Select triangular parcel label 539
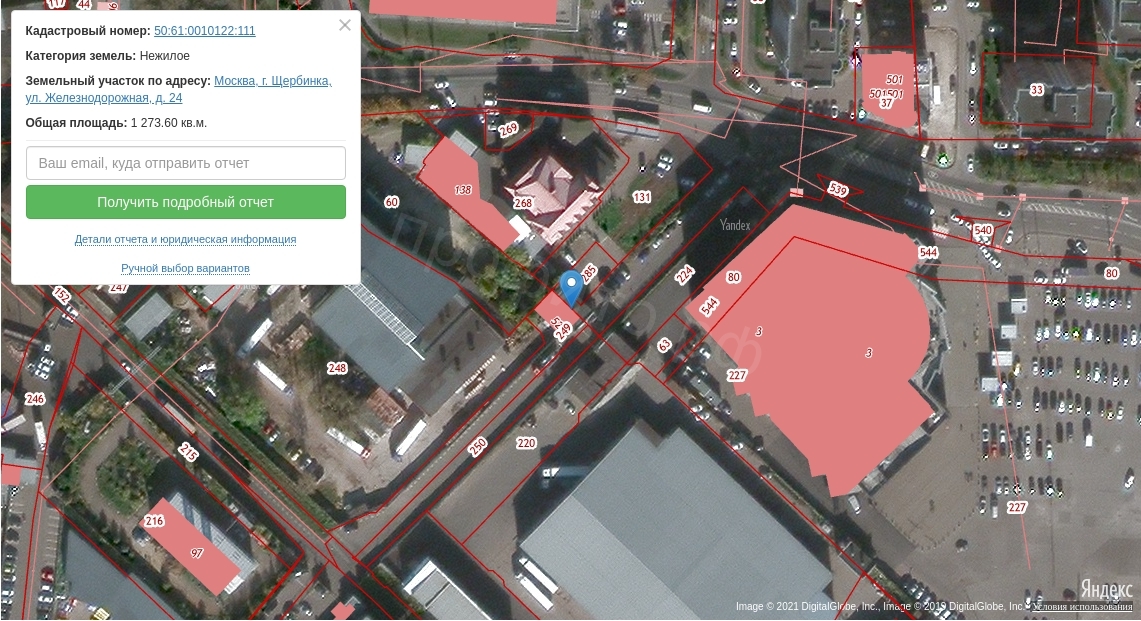Image resolution: width=1141 pixels, height=621 pixels. coord(837,190)
